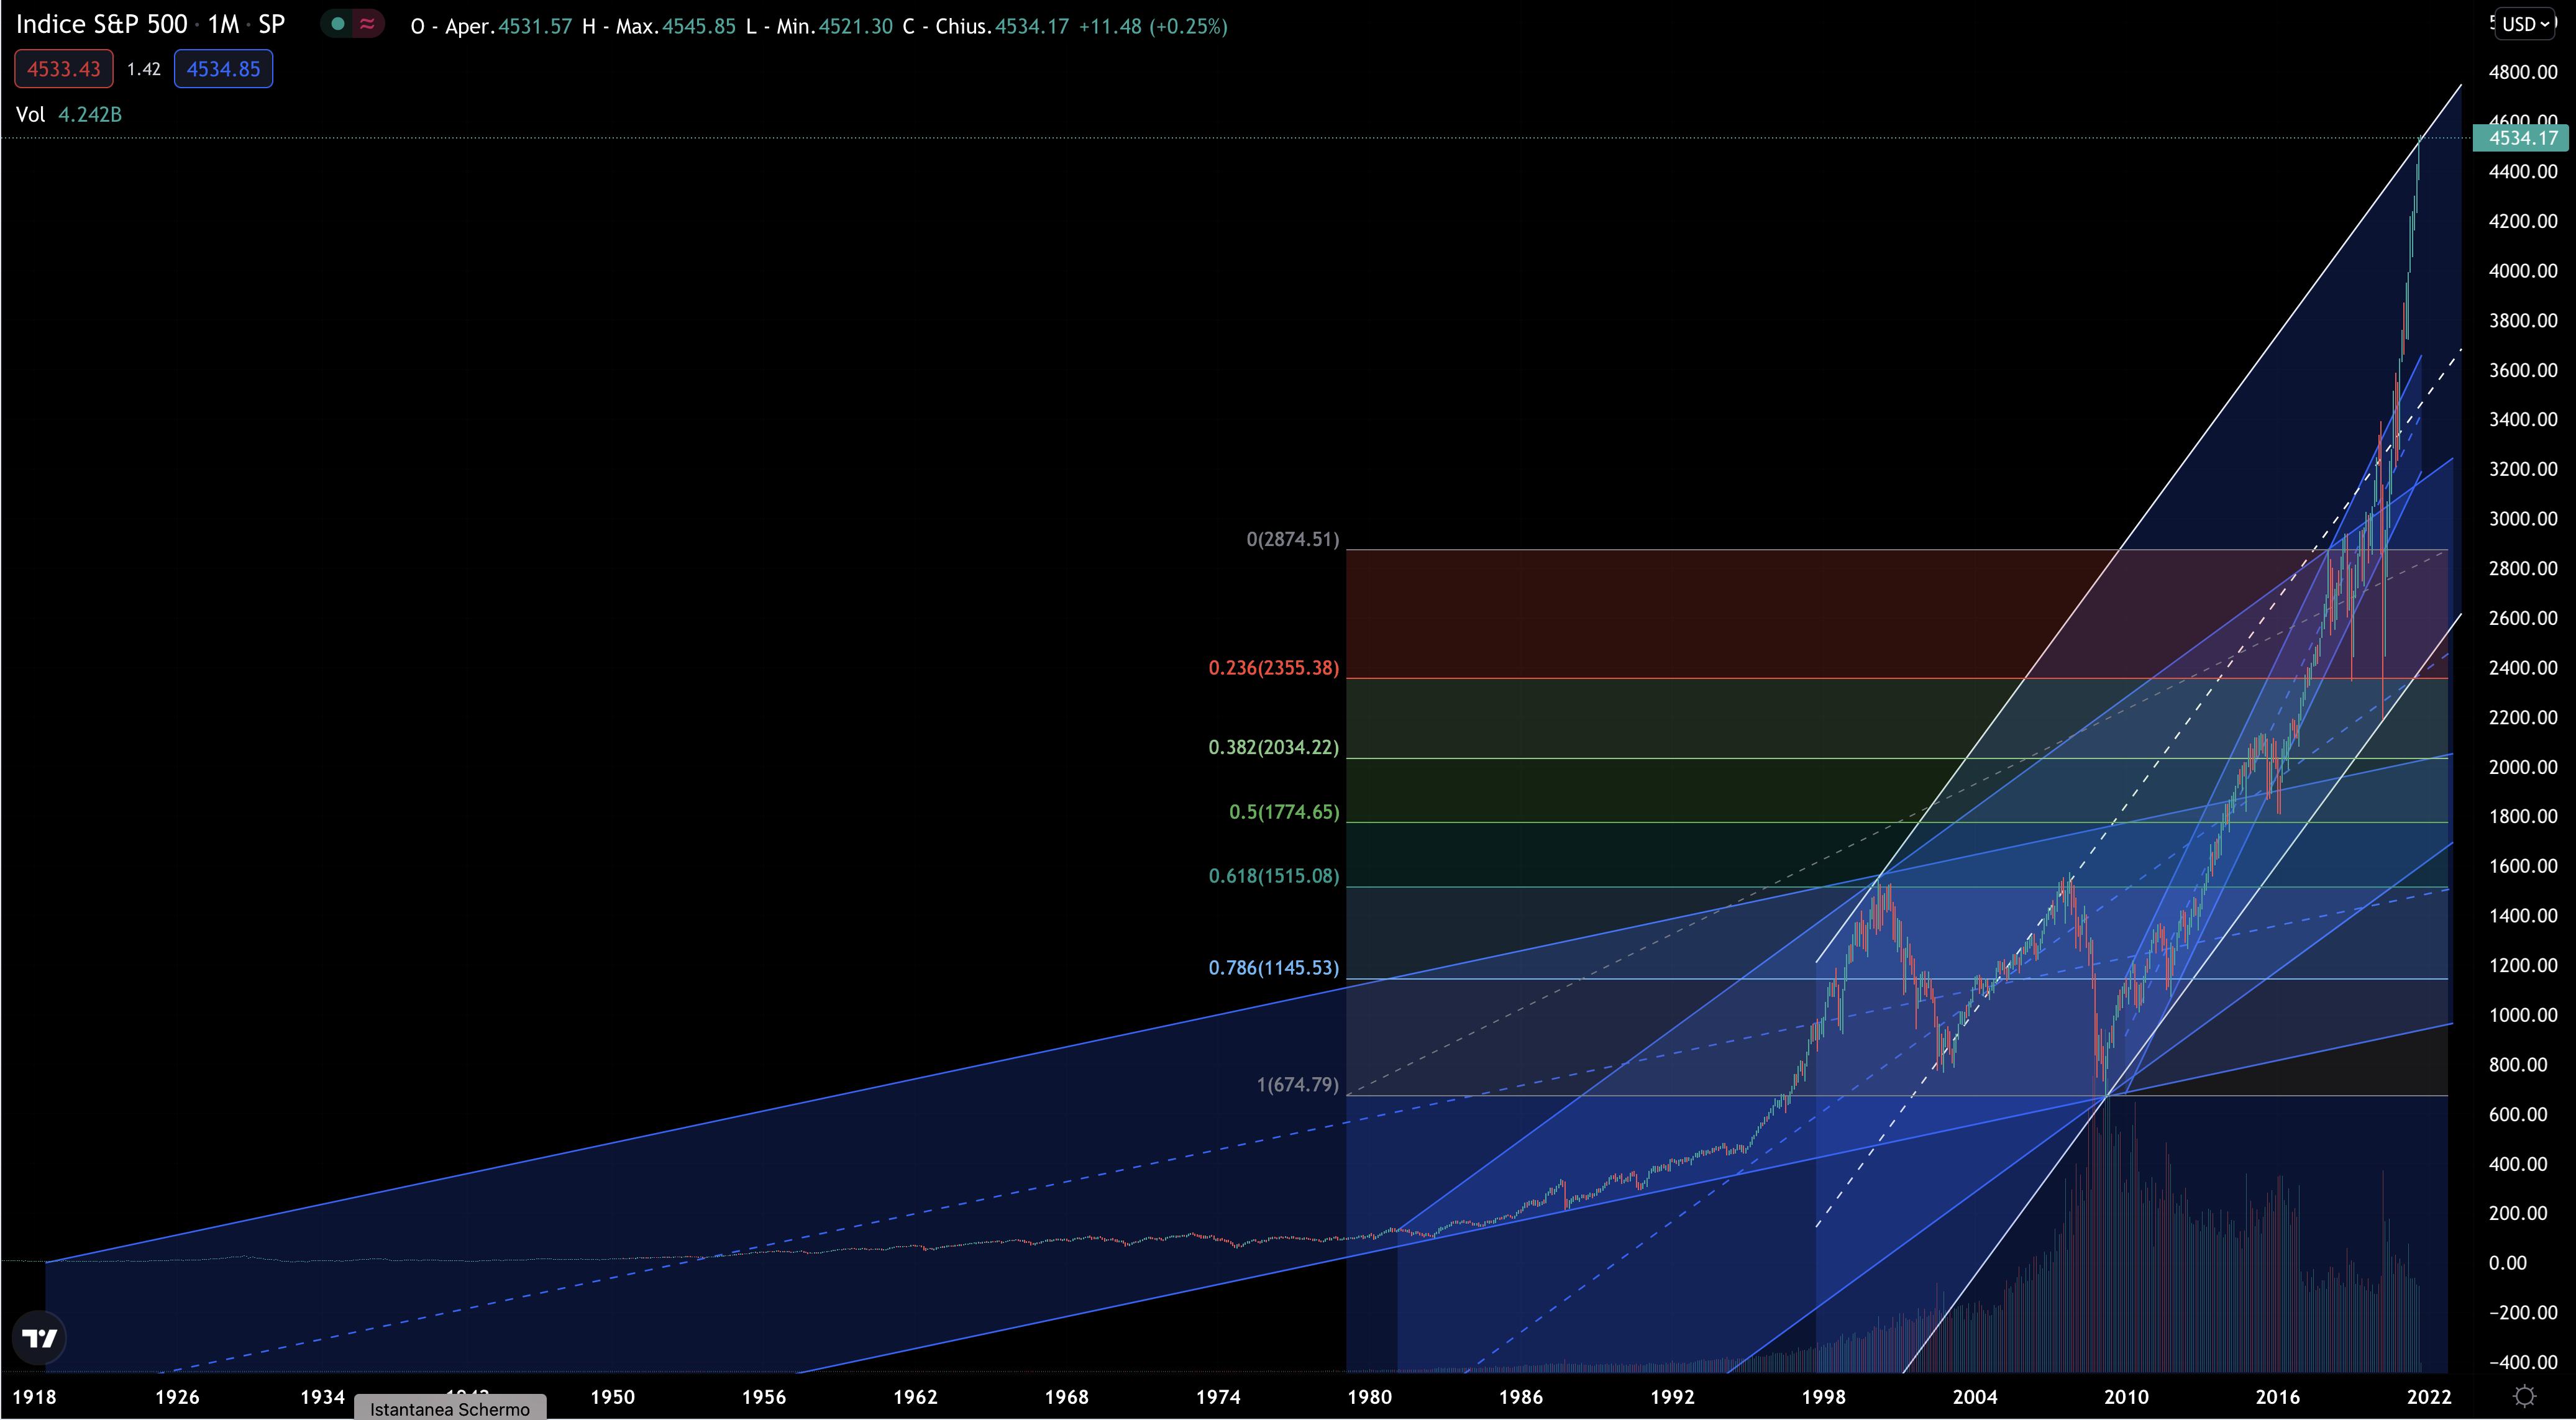Click the +11.48 (+0.25%) change value
2576x1420 pixels.
(1153, 26)
